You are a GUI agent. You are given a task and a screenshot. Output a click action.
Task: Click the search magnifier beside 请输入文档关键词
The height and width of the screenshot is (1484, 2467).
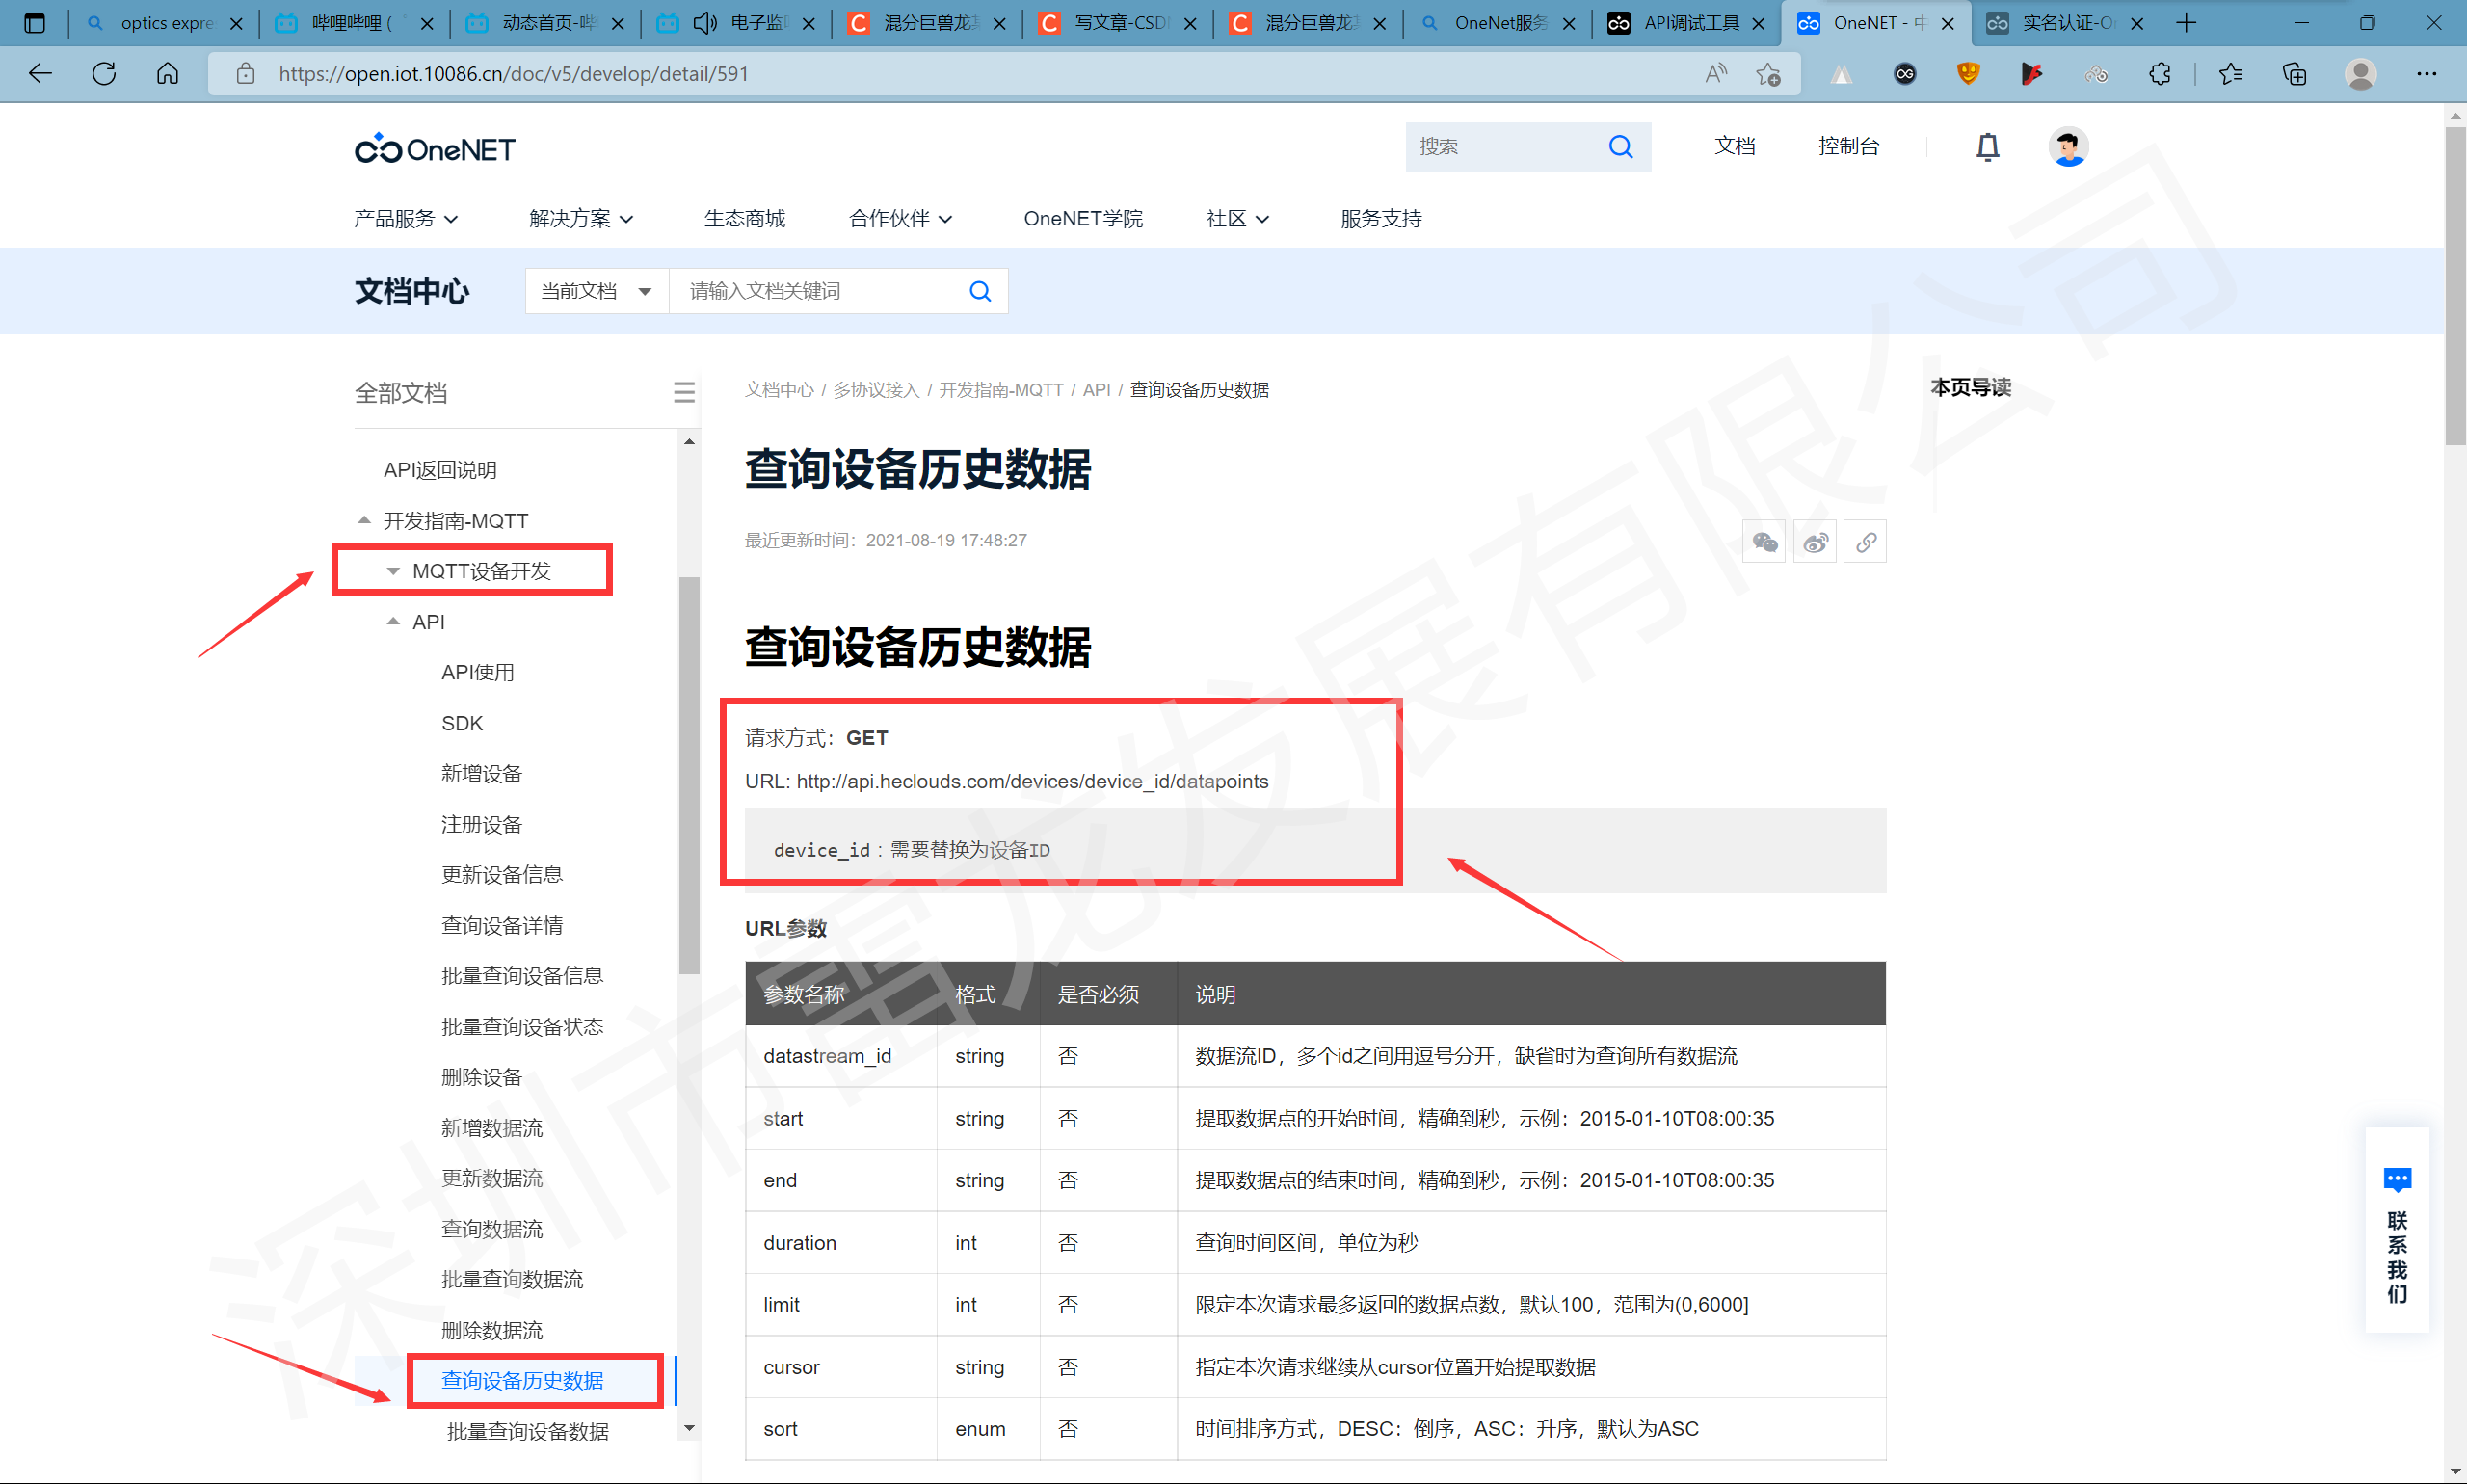979,290
